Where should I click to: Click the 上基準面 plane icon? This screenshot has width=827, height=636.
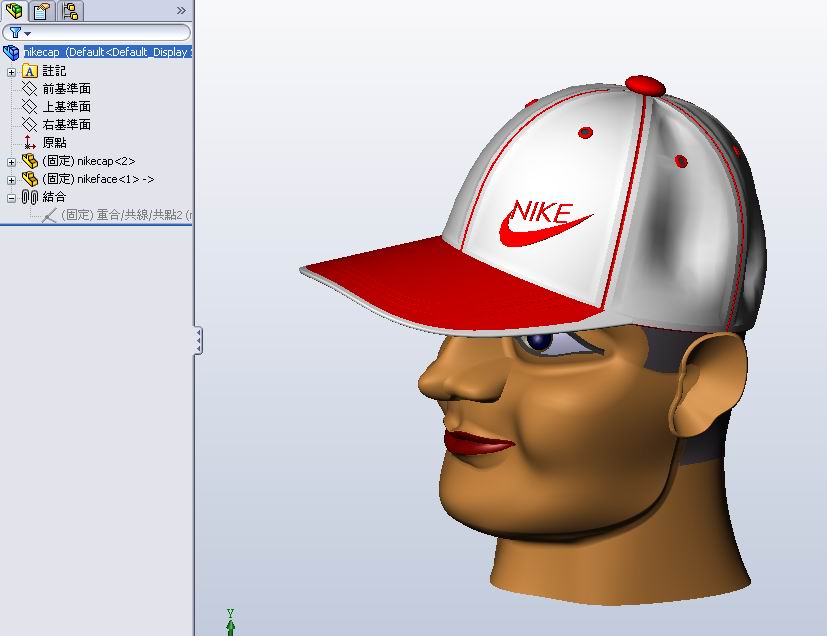click(30, 107)
